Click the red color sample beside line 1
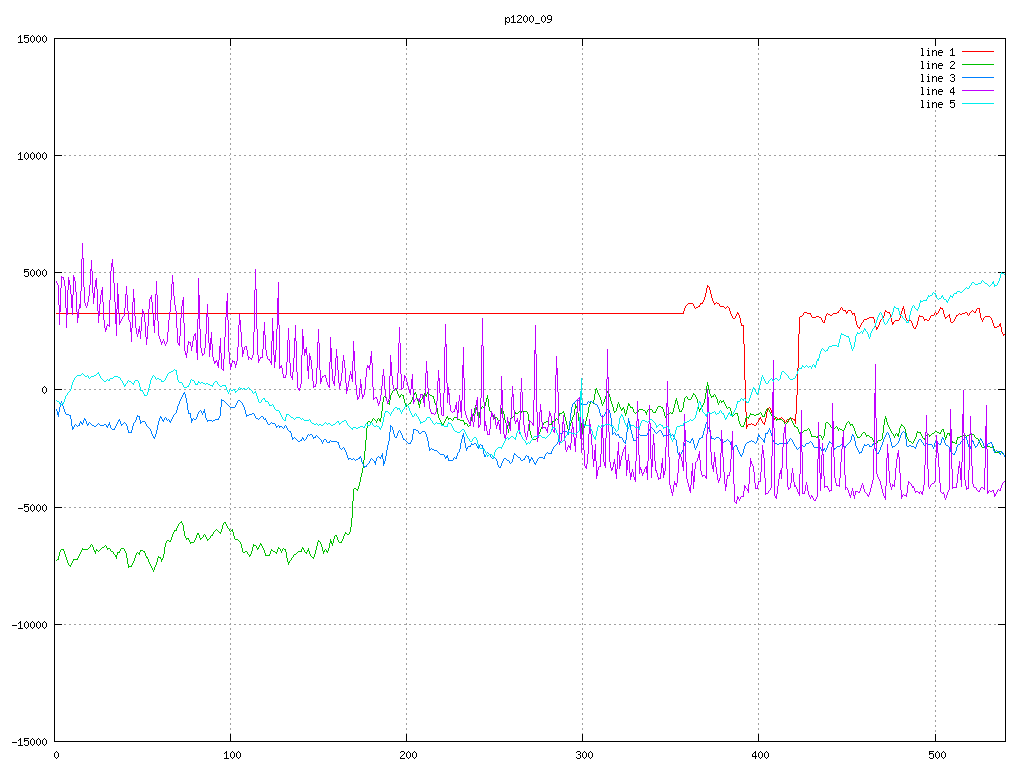 coord(978,52)
